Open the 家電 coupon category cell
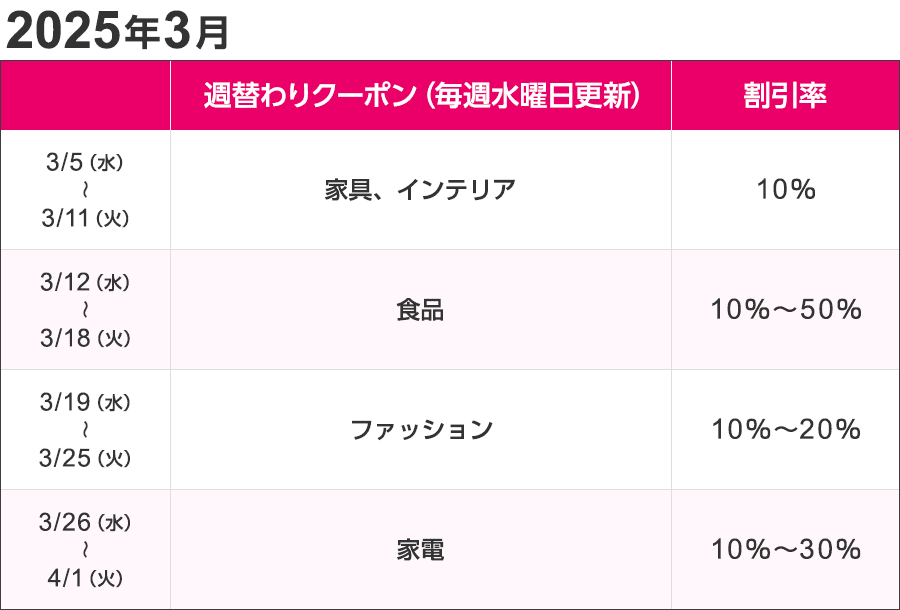The image size is (900, 610). (421, 550)
